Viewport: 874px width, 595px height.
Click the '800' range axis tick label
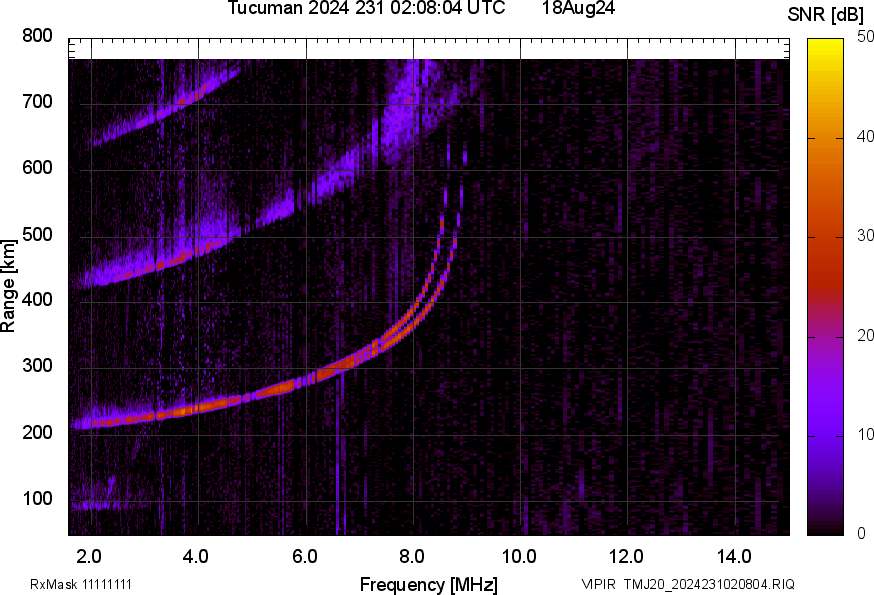pyautogui.click(x=37, y=36)
